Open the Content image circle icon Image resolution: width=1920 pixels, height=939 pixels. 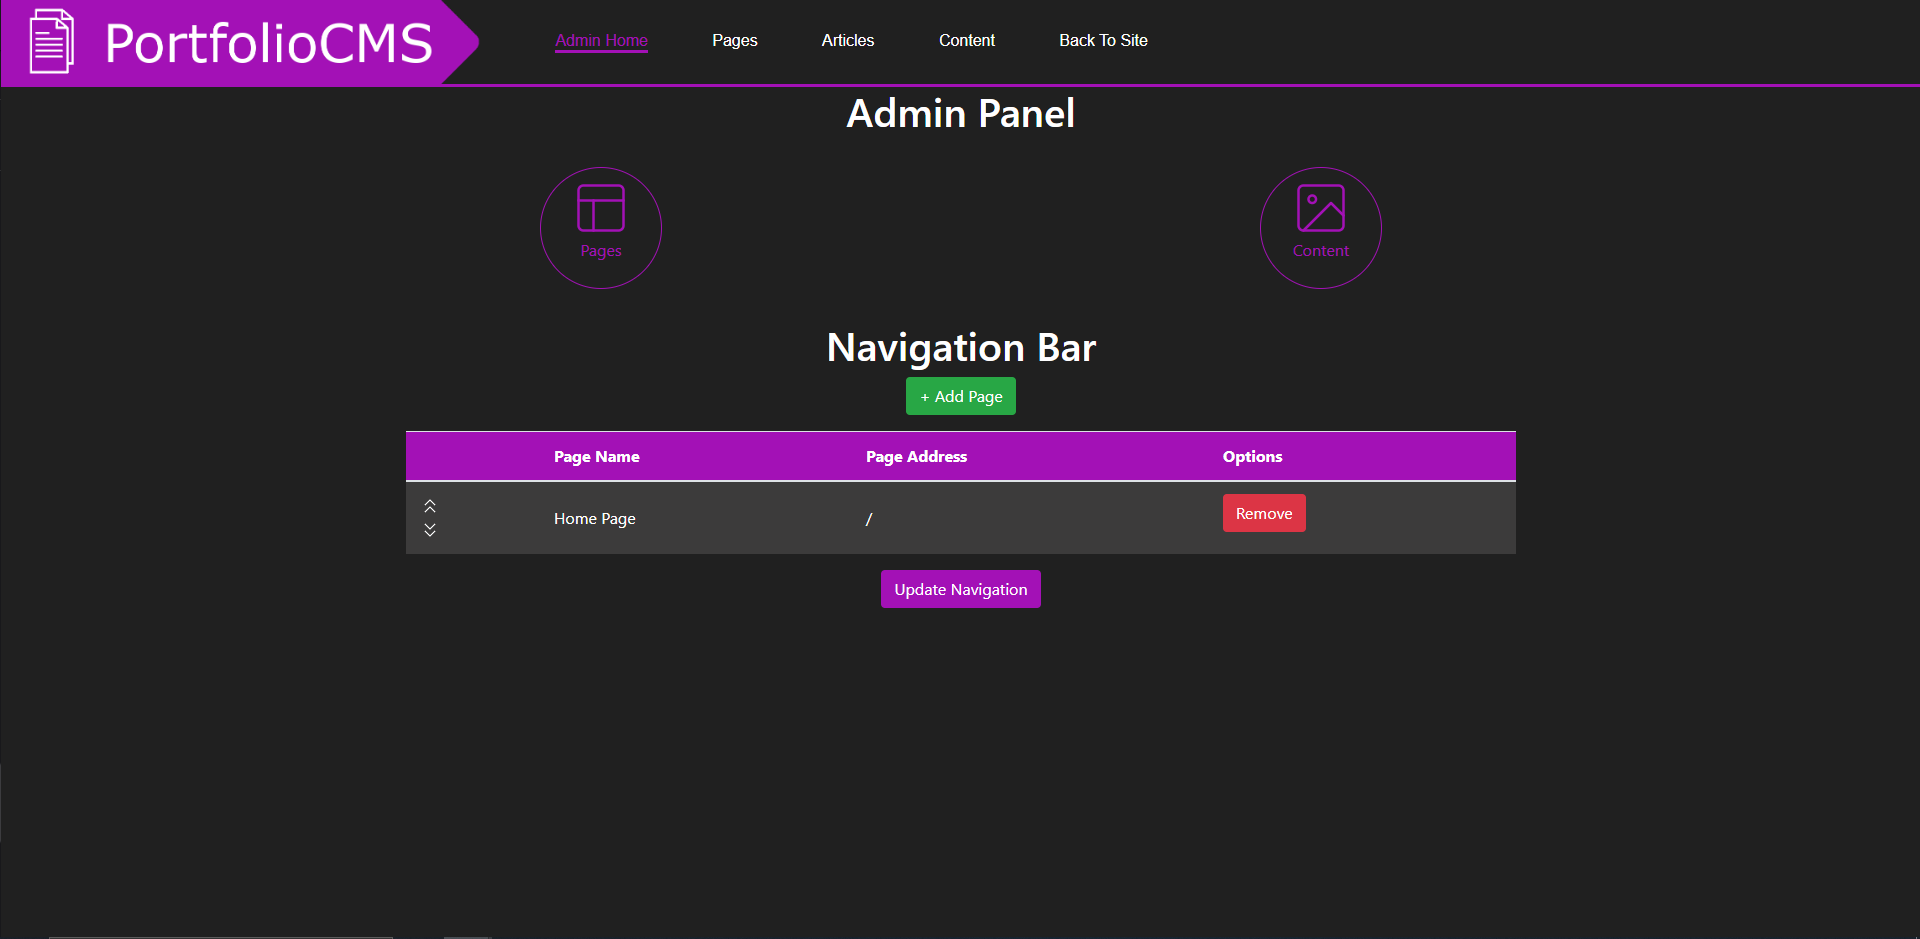[x=1321, y=228]
